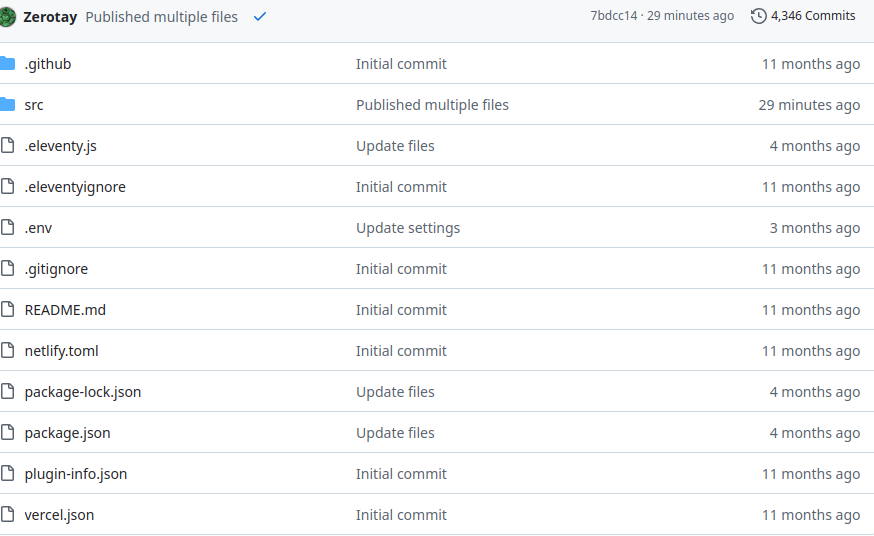Click the .env file icon
874x536 pixels.
[8, 228]
